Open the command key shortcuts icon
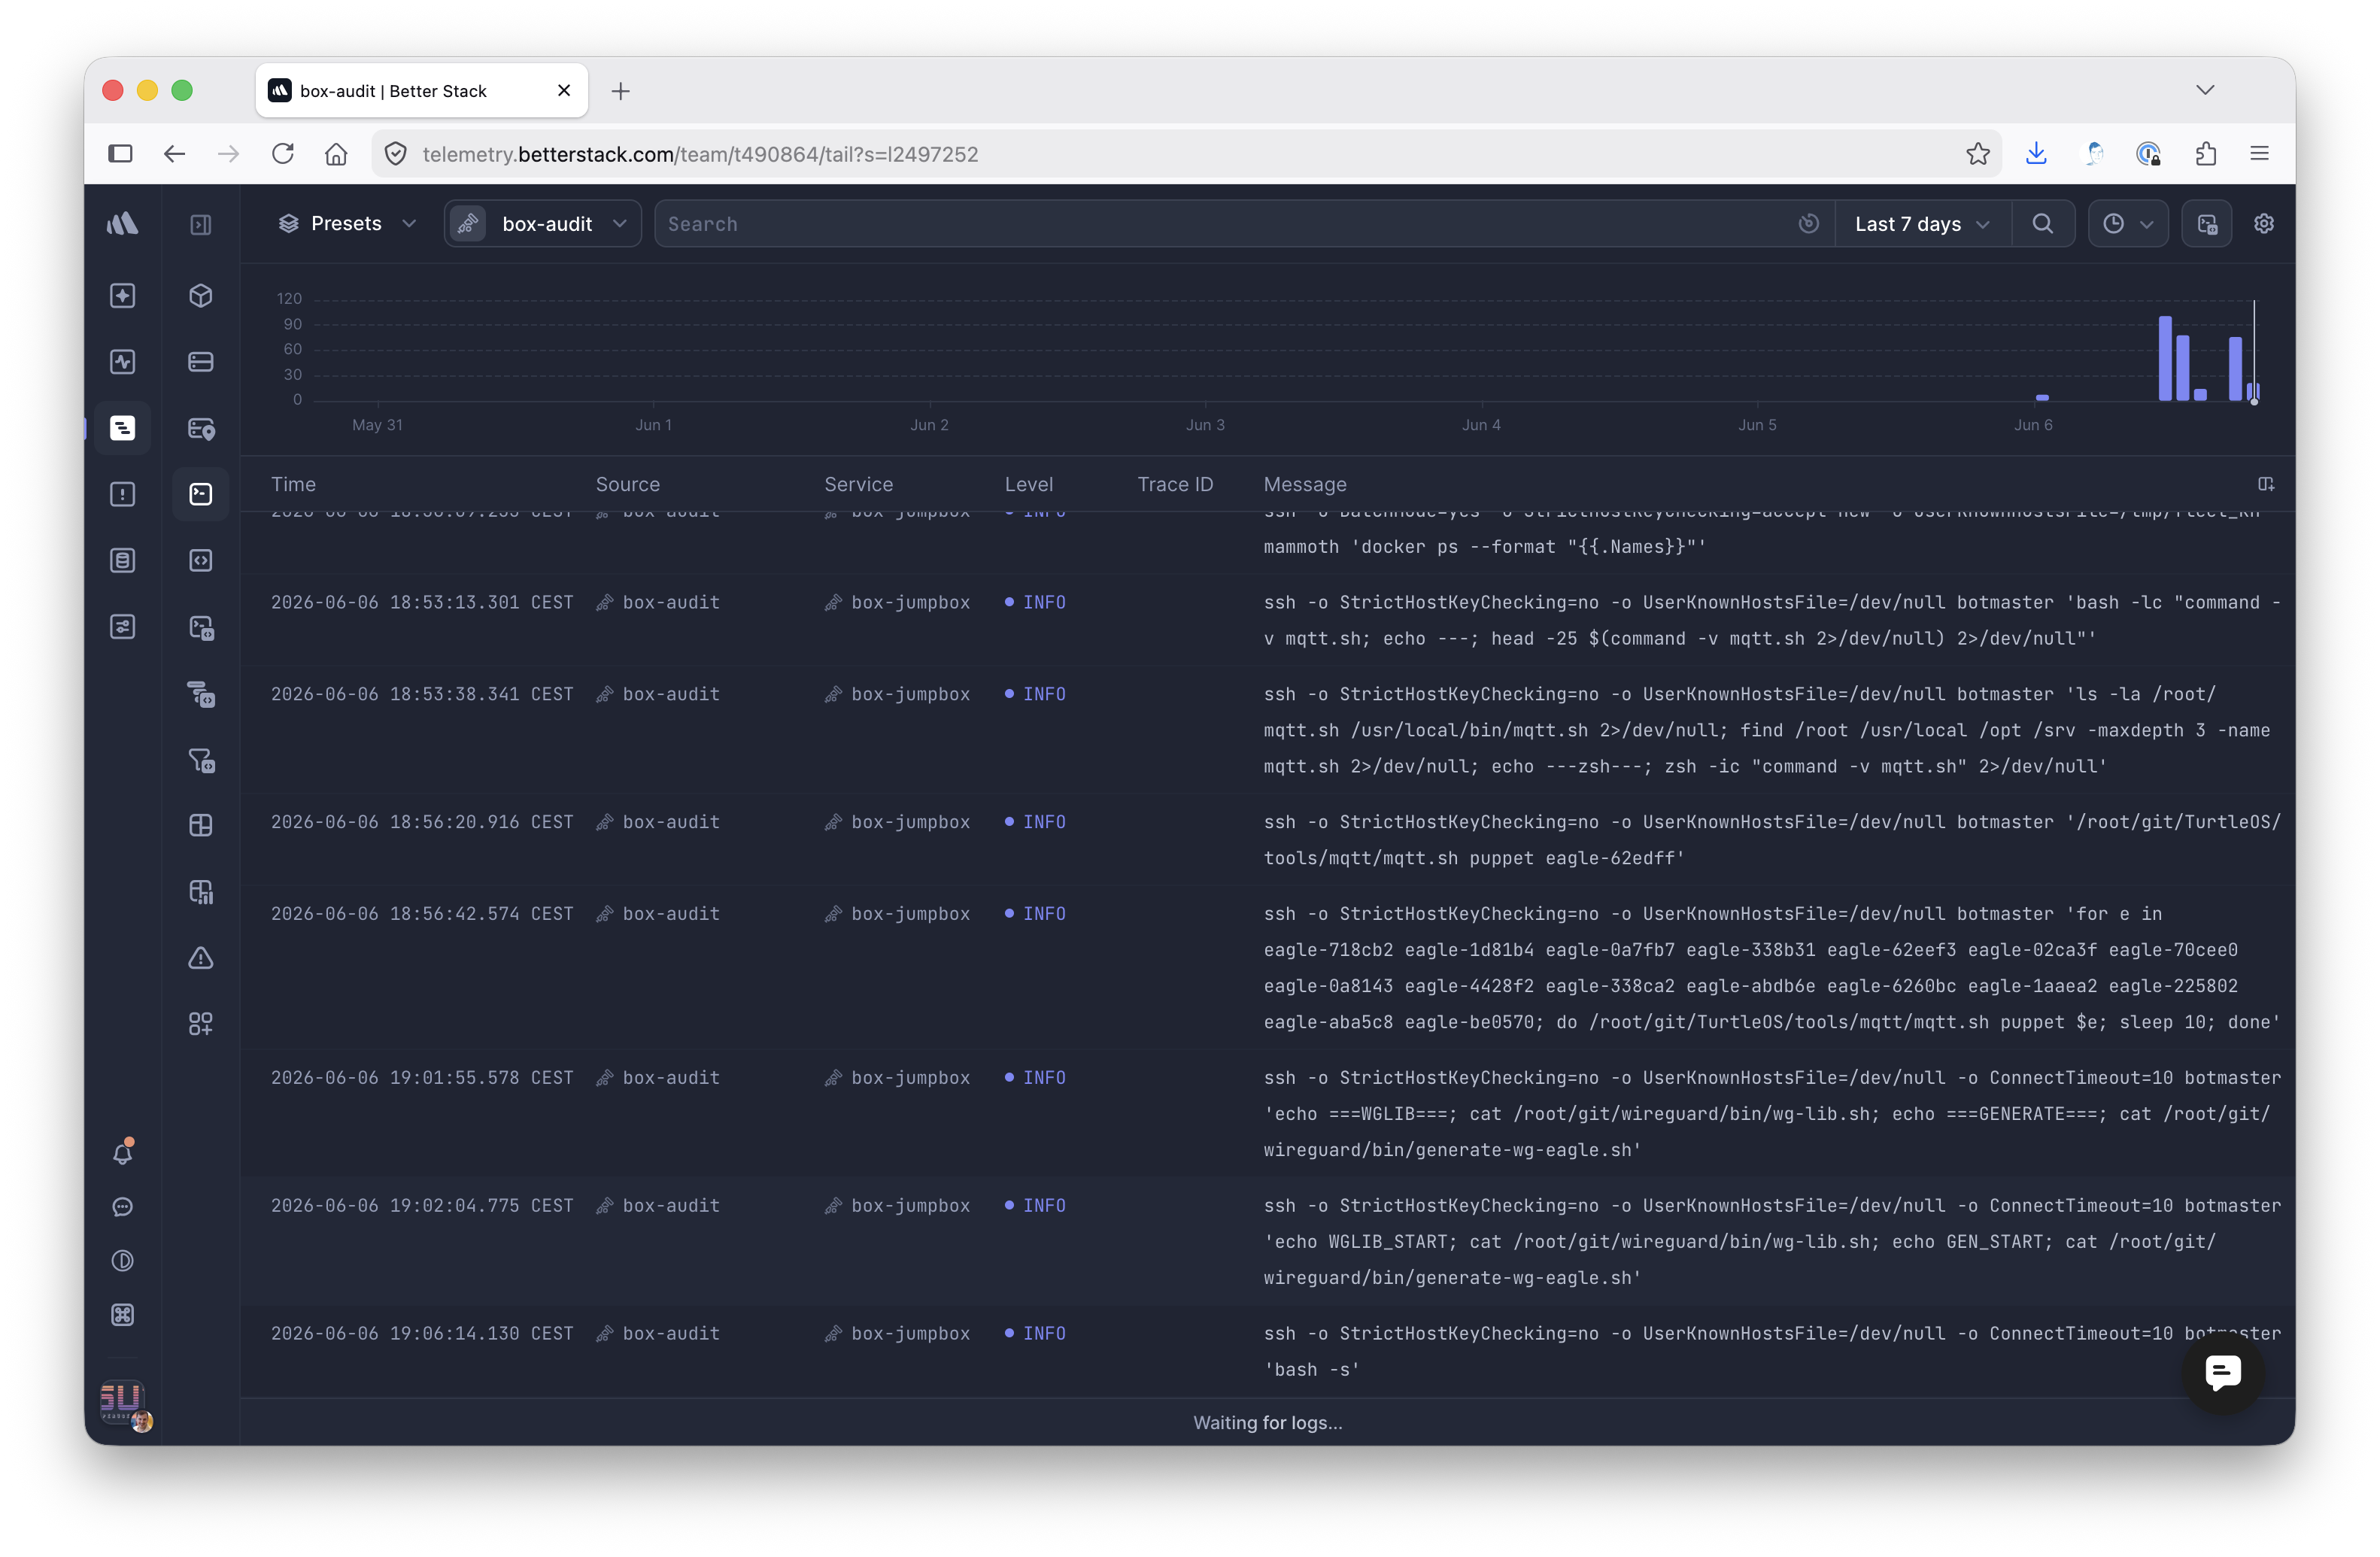2380x1557 pixels. (122, 1315)
